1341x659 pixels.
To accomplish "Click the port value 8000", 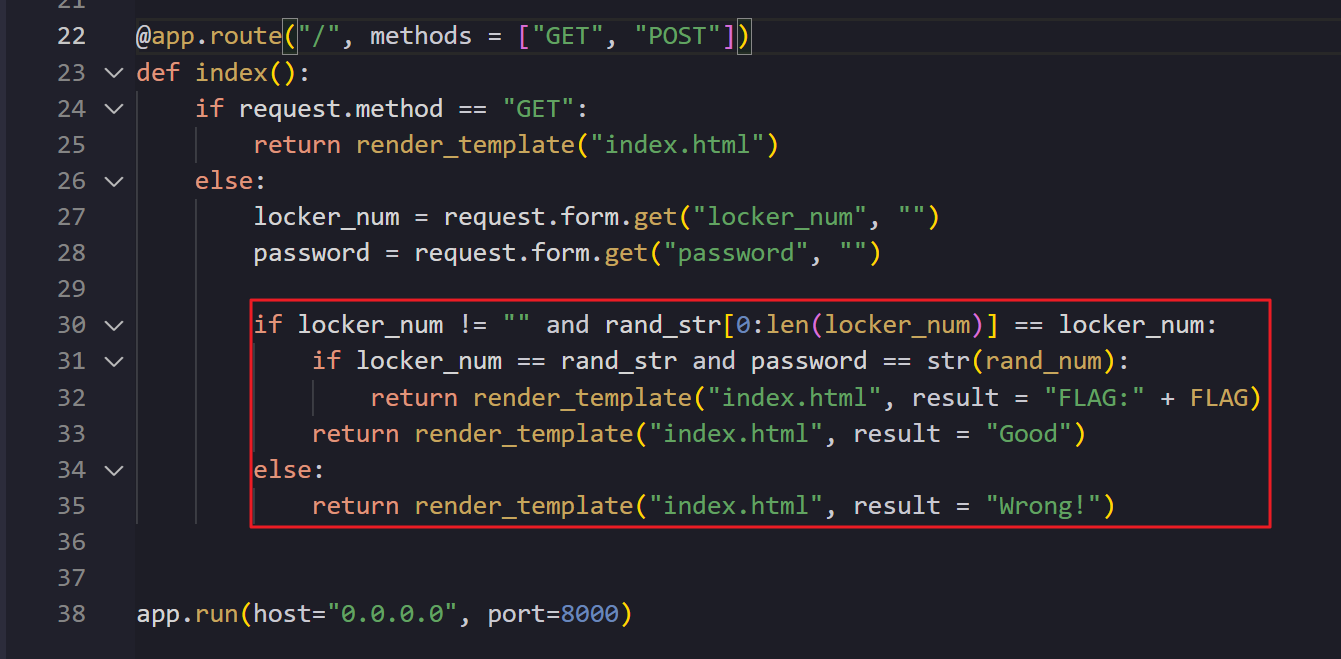I will [589, 614].
